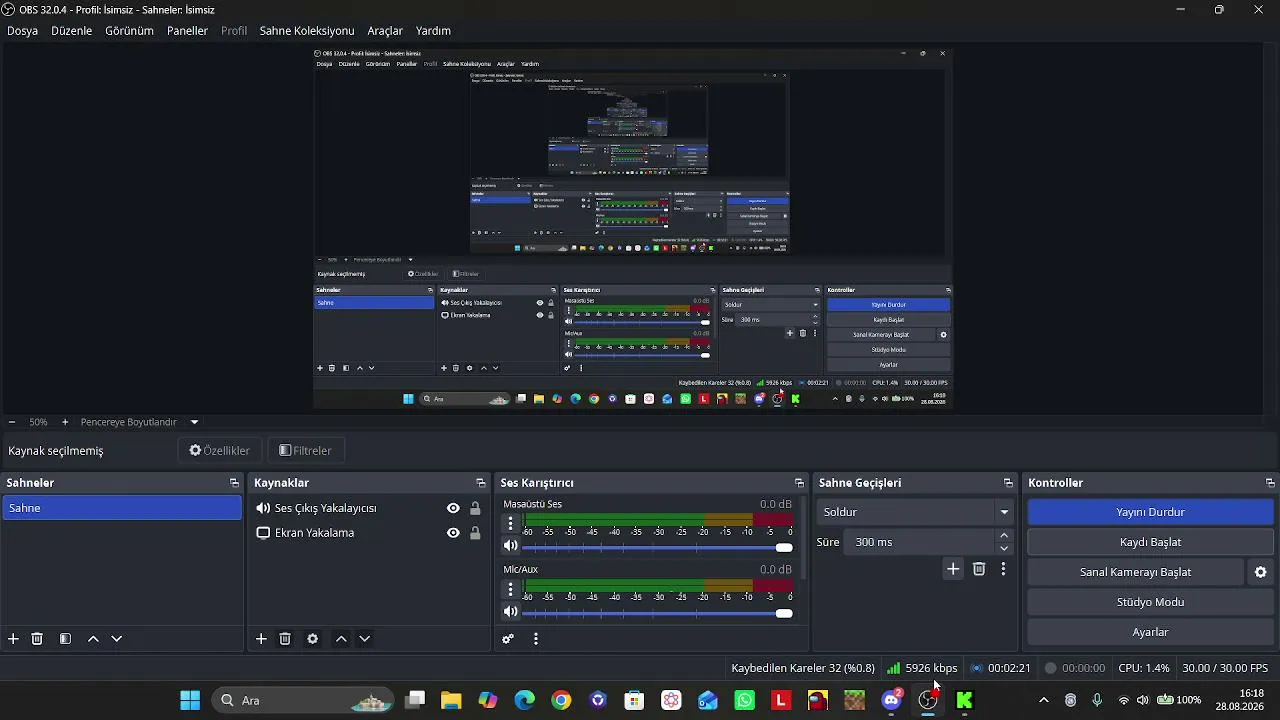Viewport: 1280px width, 720px height.
Task: Undock the Sahne Geçişleri panel
Action: coord(1008,483)
